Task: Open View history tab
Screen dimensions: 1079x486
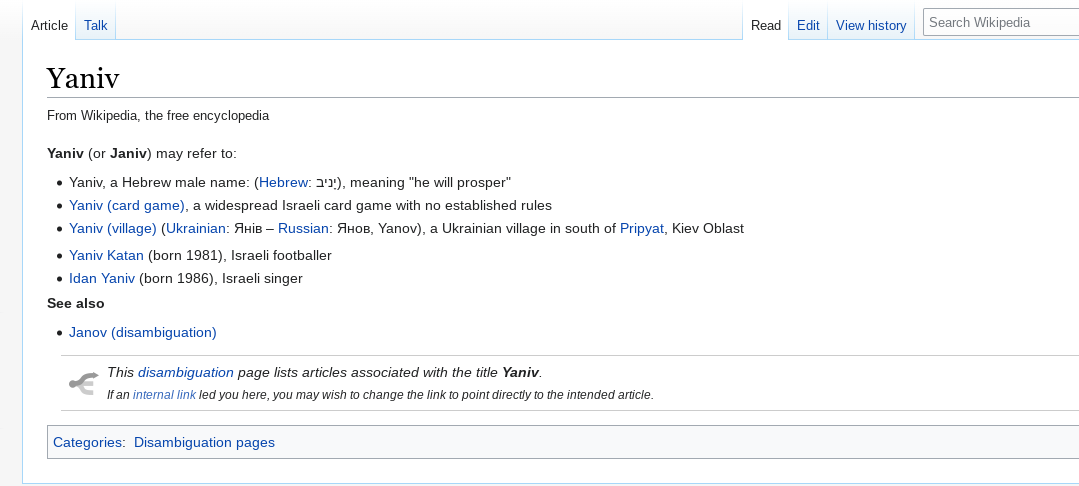Action: tap(870, 25)
